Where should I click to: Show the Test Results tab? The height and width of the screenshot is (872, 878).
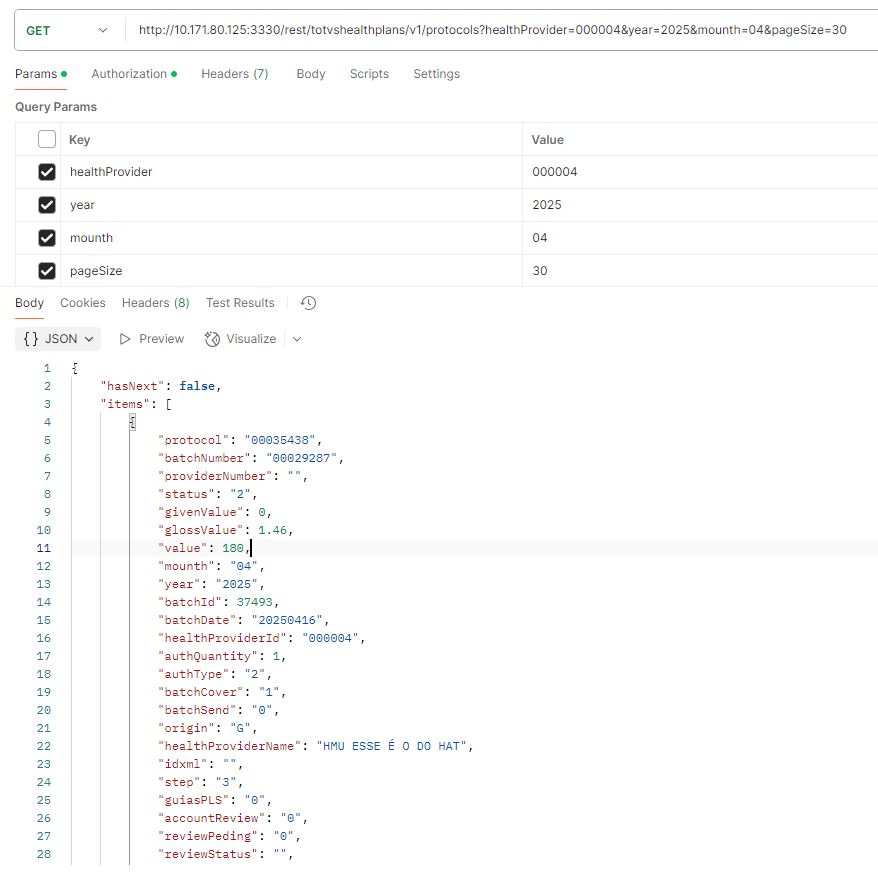point(240,303)
